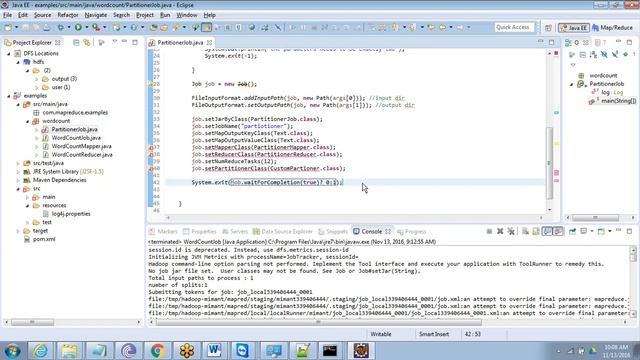
Task: Switch to the Servers tab
Action: pyautogui.click(x=235, y=231)
